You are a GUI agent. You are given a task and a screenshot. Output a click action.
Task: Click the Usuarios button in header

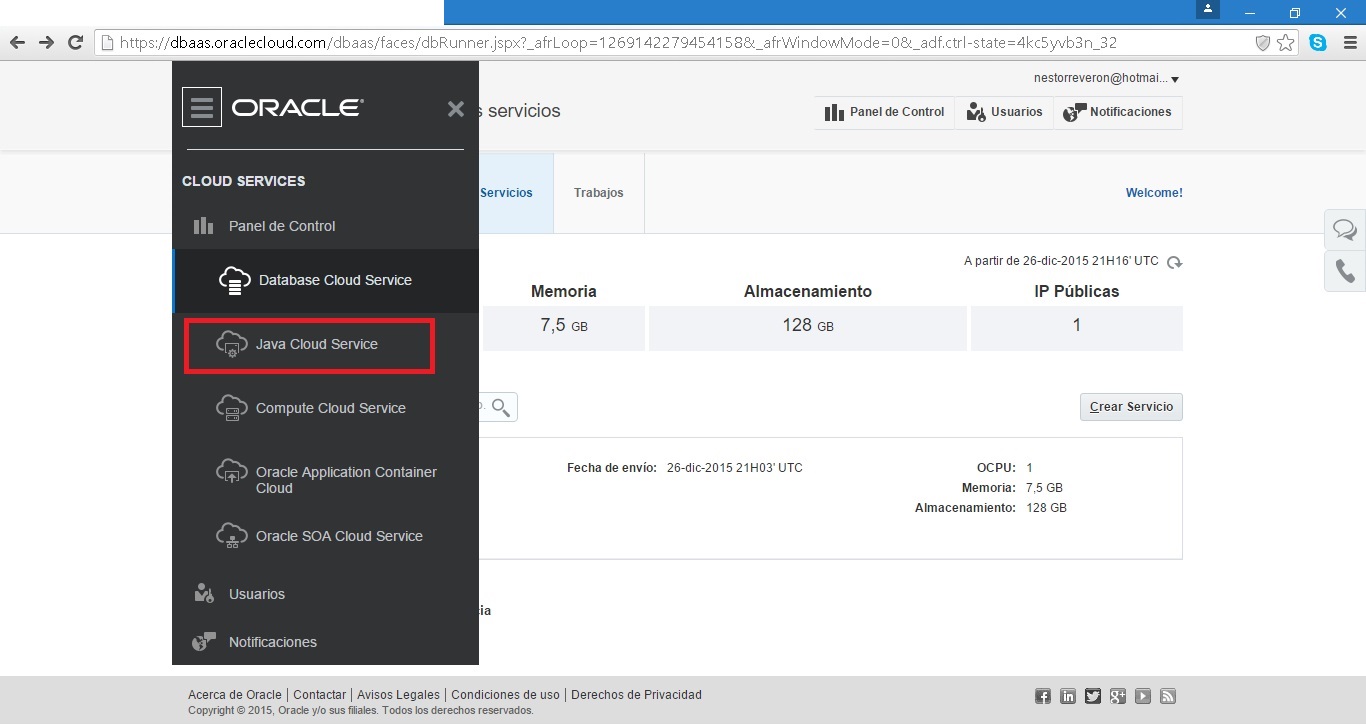tap(1004, 113)
